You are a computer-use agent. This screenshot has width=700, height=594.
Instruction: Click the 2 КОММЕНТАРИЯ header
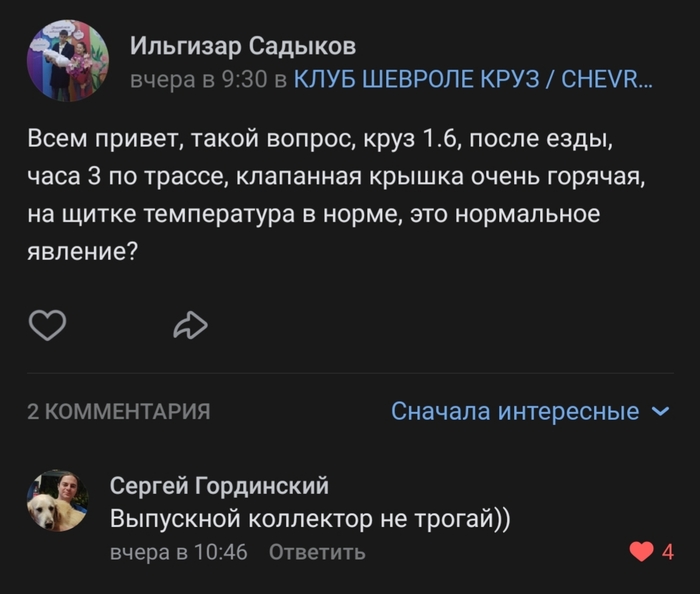point(118,411)
